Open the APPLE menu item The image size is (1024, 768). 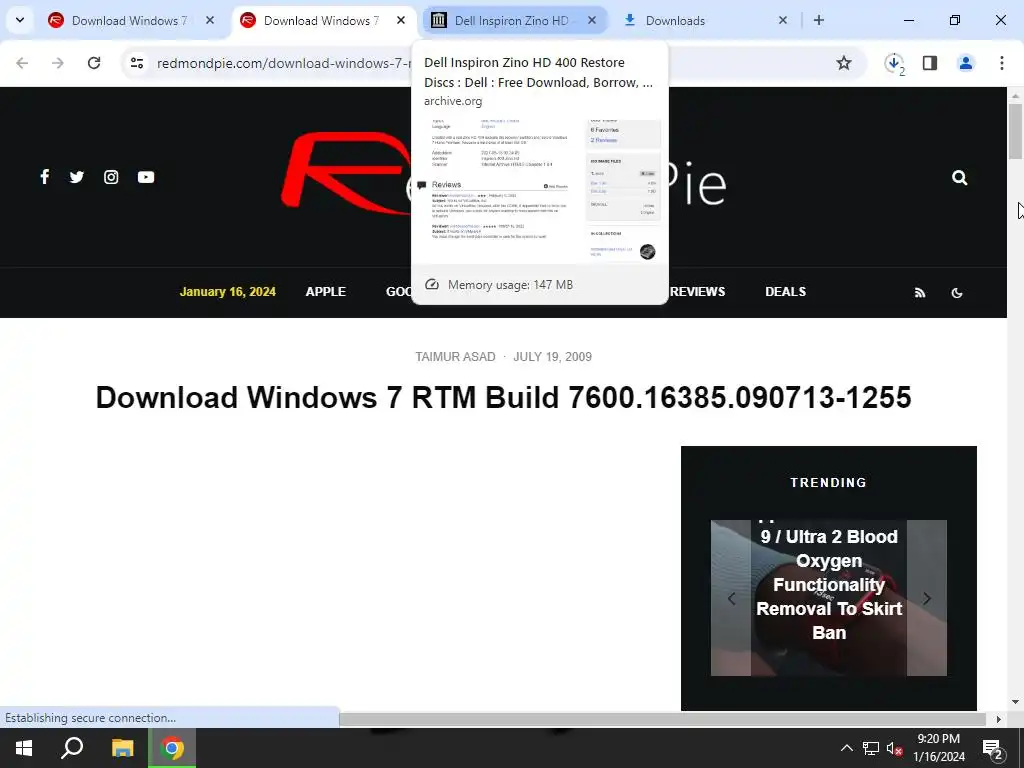(325, 292)
